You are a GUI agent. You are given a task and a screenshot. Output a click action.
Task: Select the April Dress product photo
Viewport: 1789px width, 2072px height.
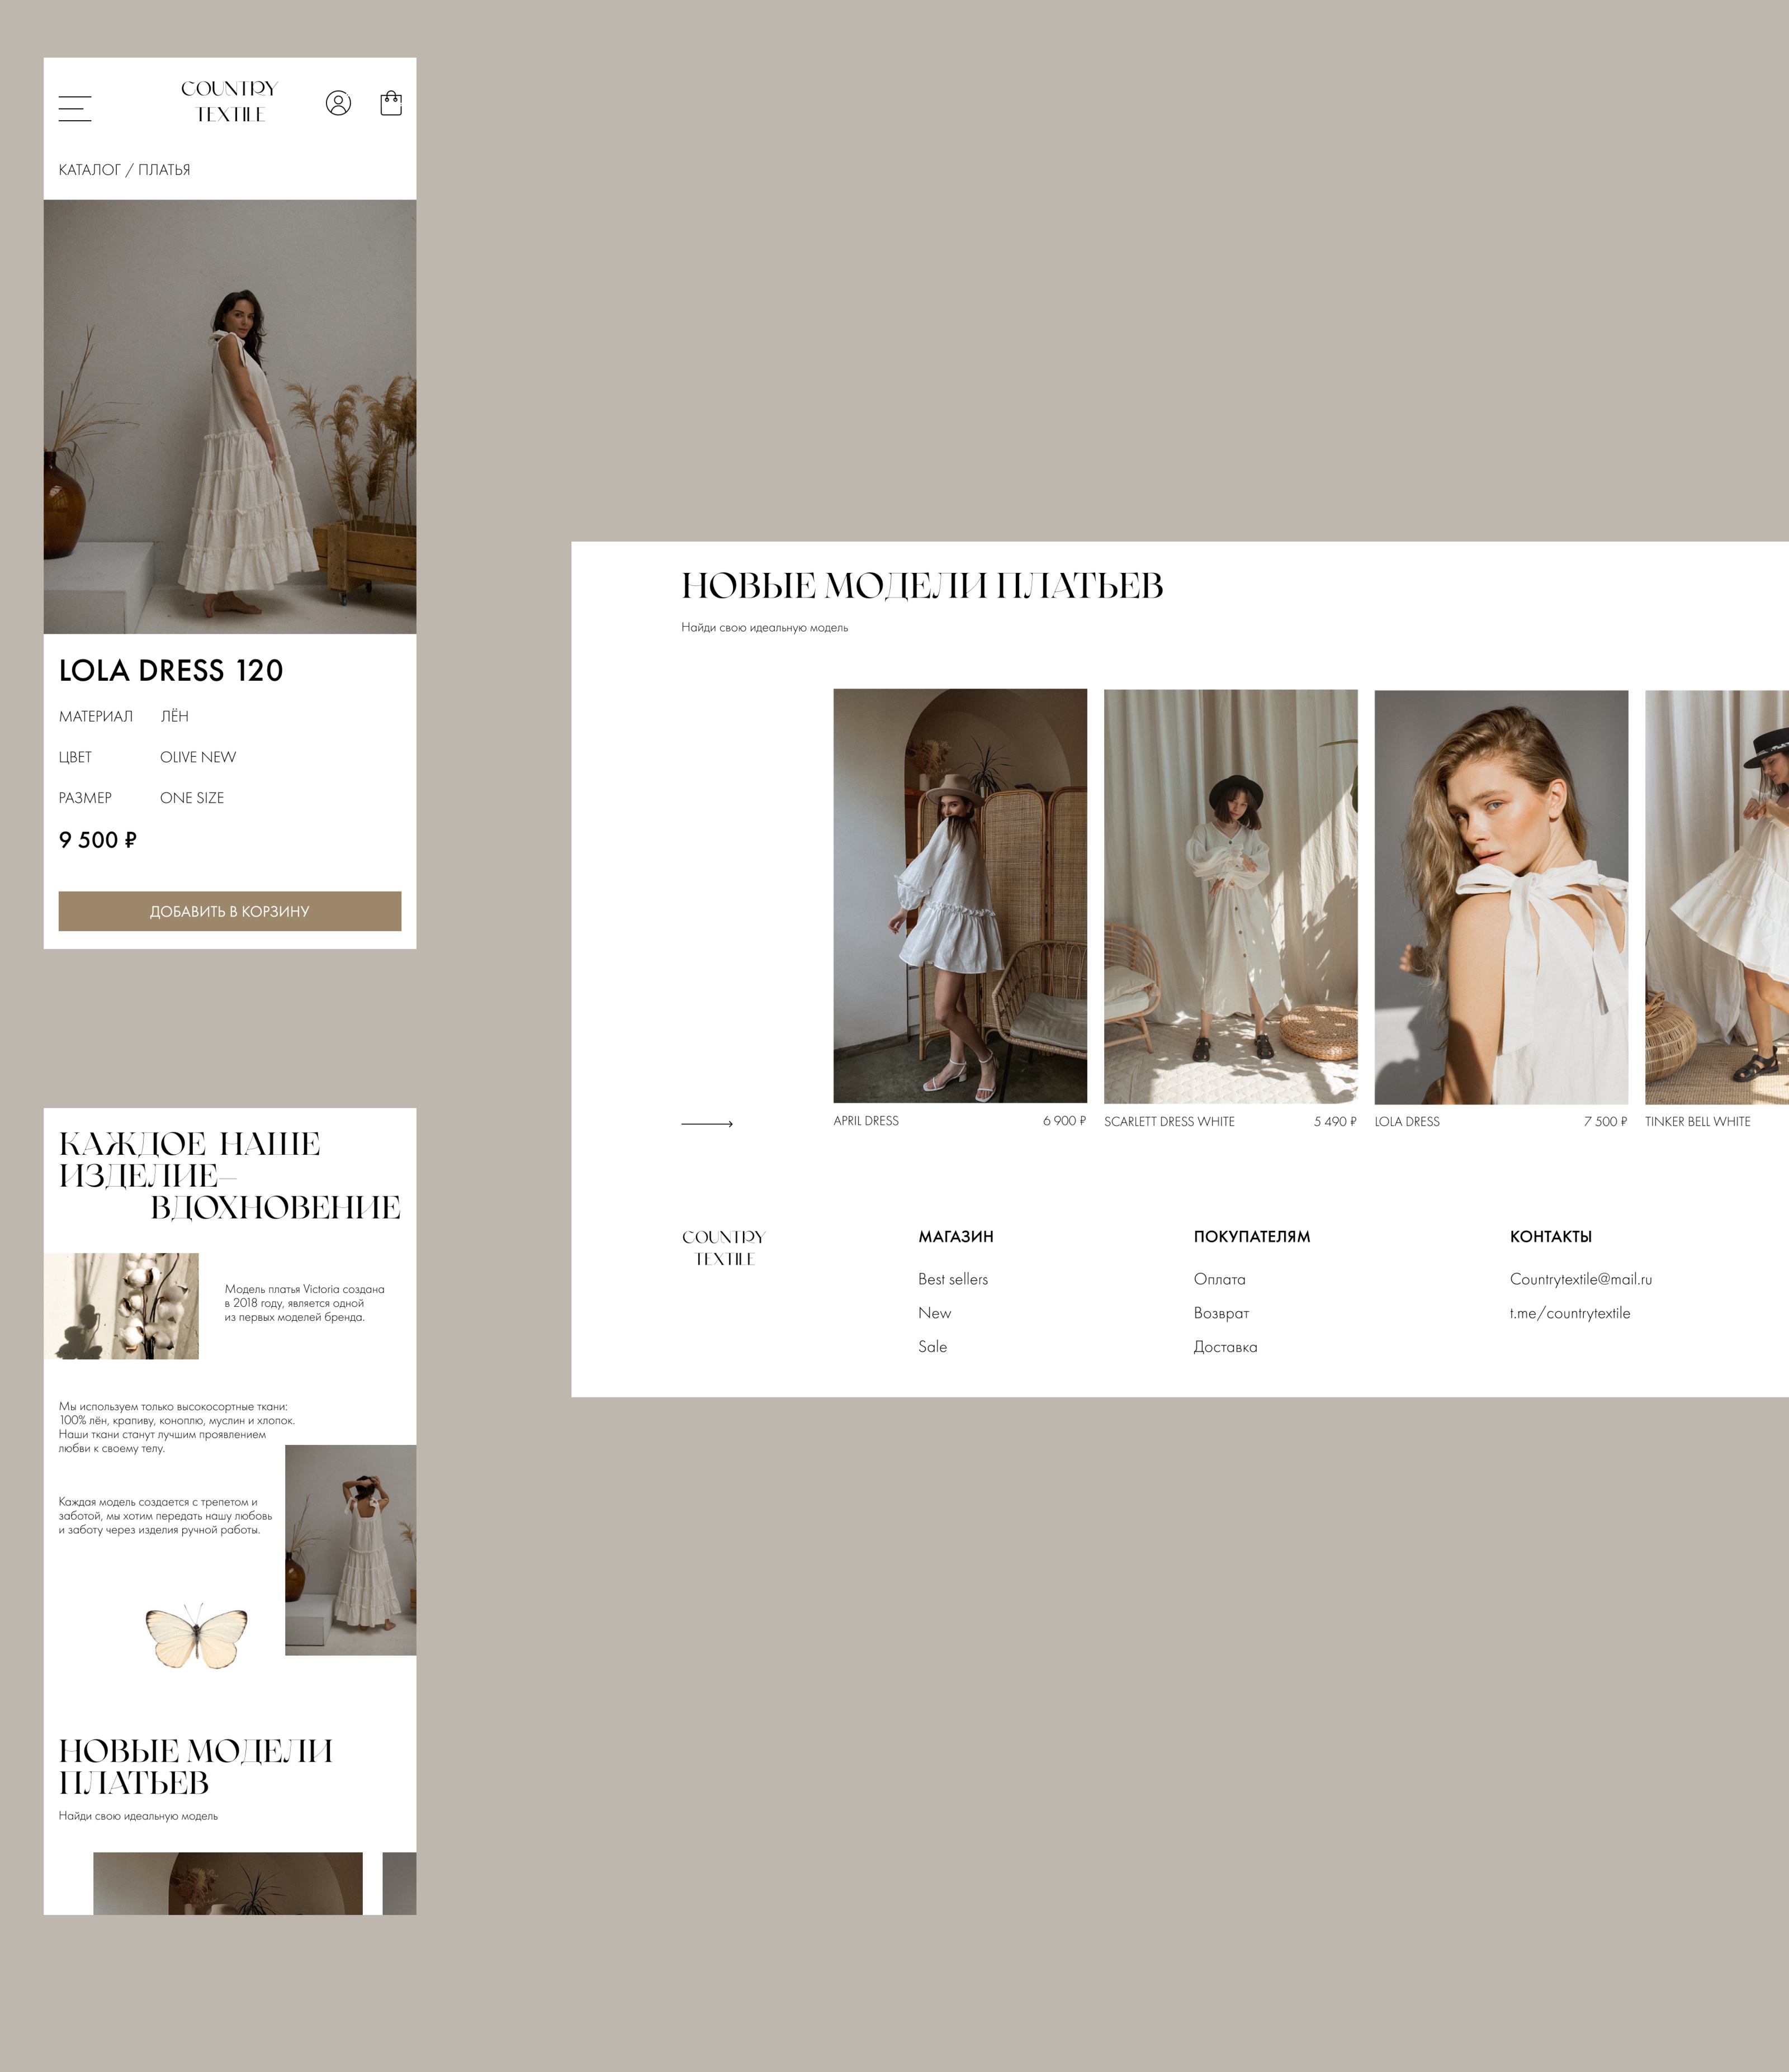click(x=959, y=895)
